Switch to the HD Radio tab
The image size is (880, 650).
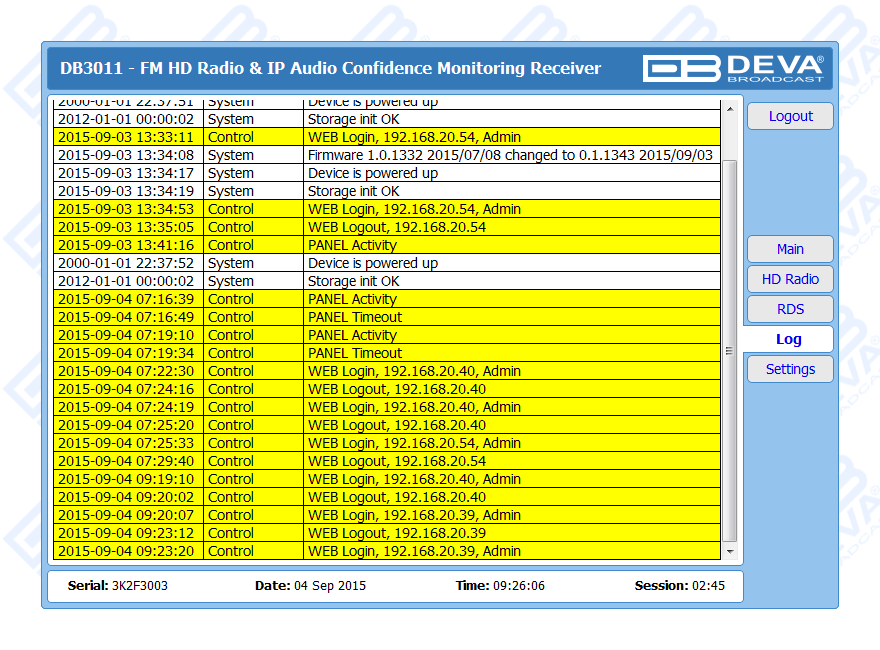790,279
